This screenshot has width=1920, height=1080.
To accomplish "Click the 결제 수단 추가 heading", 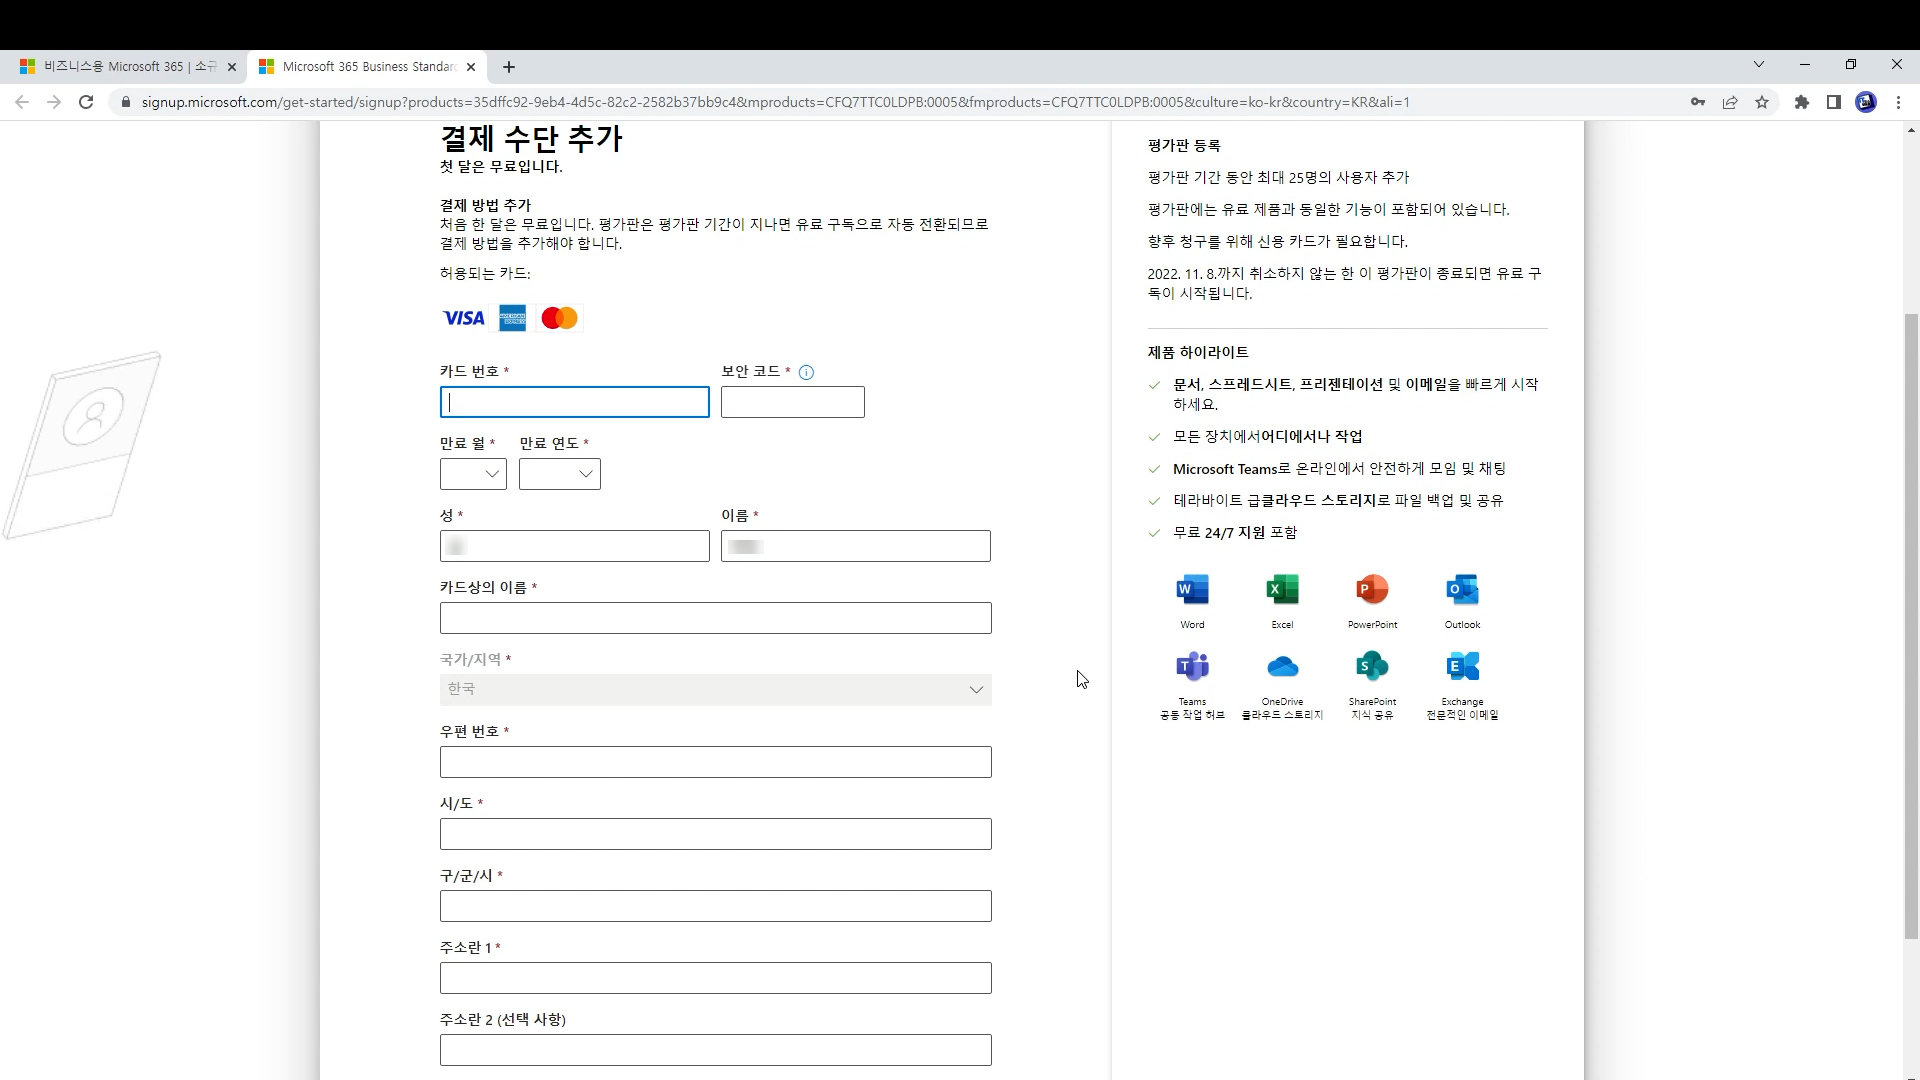I will (531, 138).
